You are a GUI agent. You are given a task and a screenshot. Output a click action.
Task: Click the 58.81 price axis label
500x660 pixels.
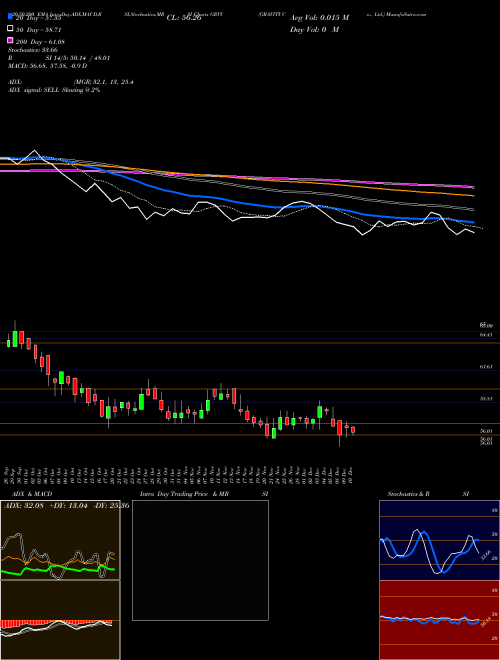486,398
